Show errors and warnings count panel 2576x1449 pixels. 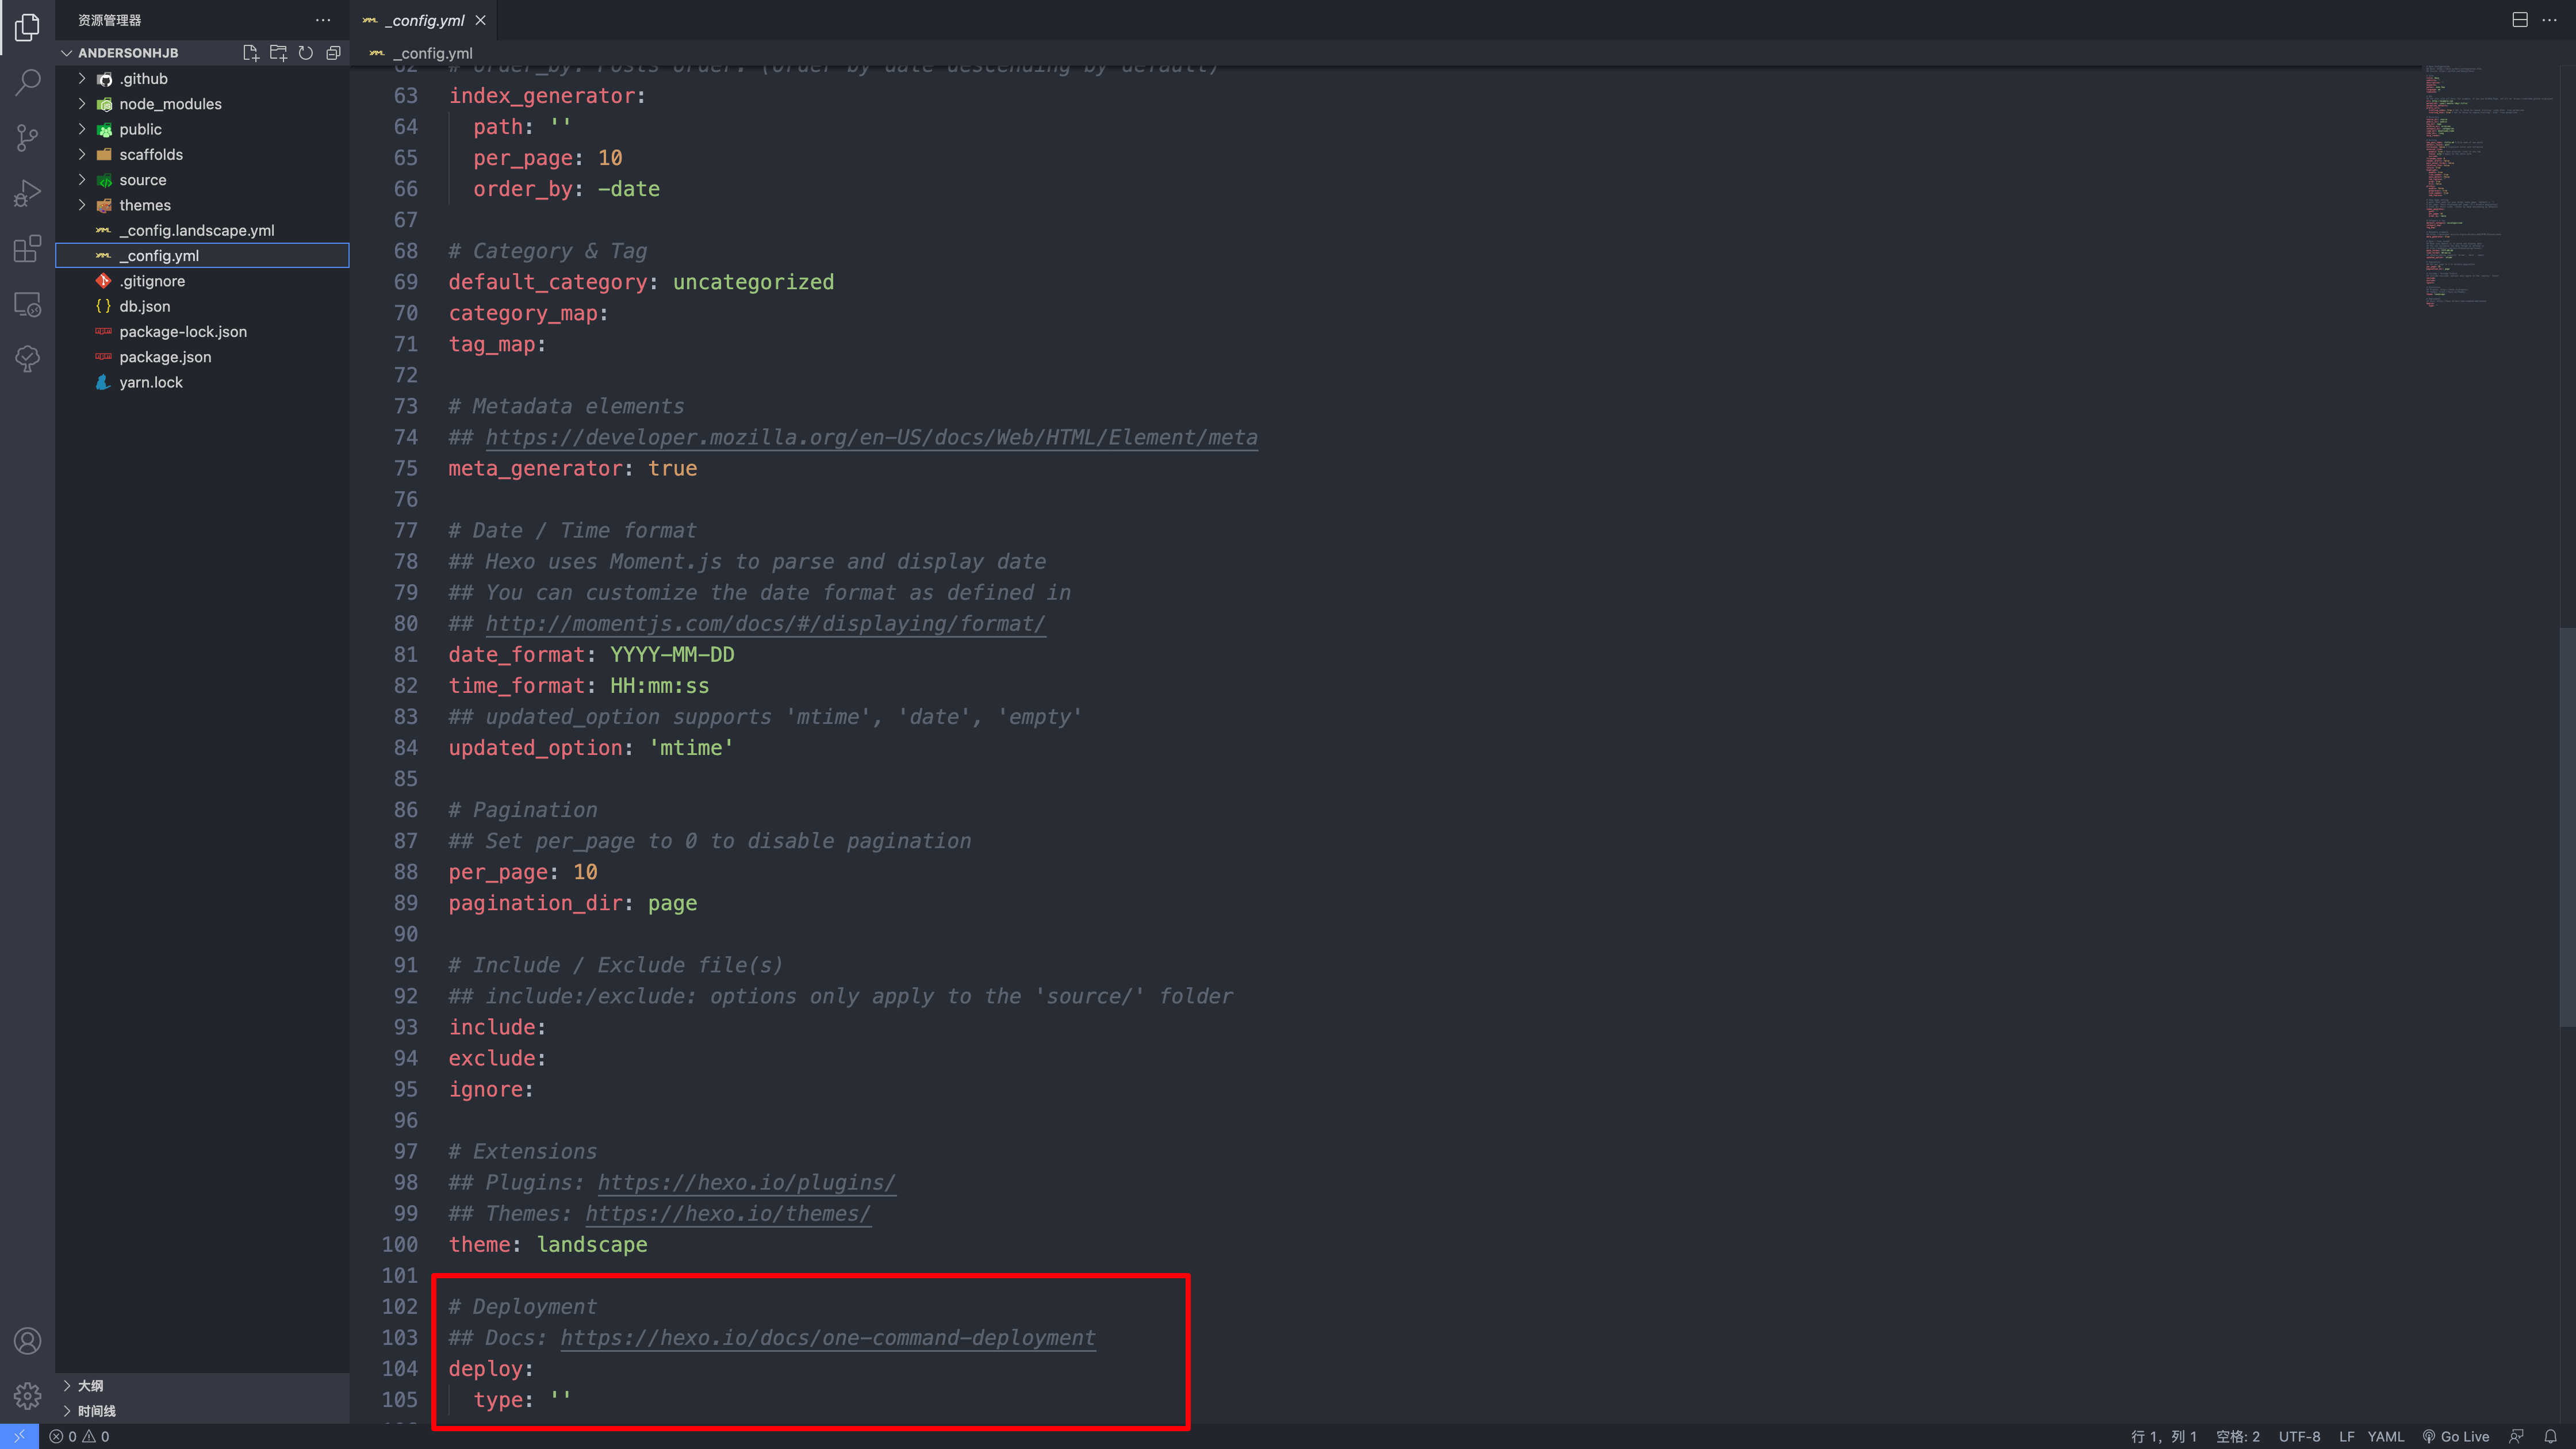click(80, 1436)
